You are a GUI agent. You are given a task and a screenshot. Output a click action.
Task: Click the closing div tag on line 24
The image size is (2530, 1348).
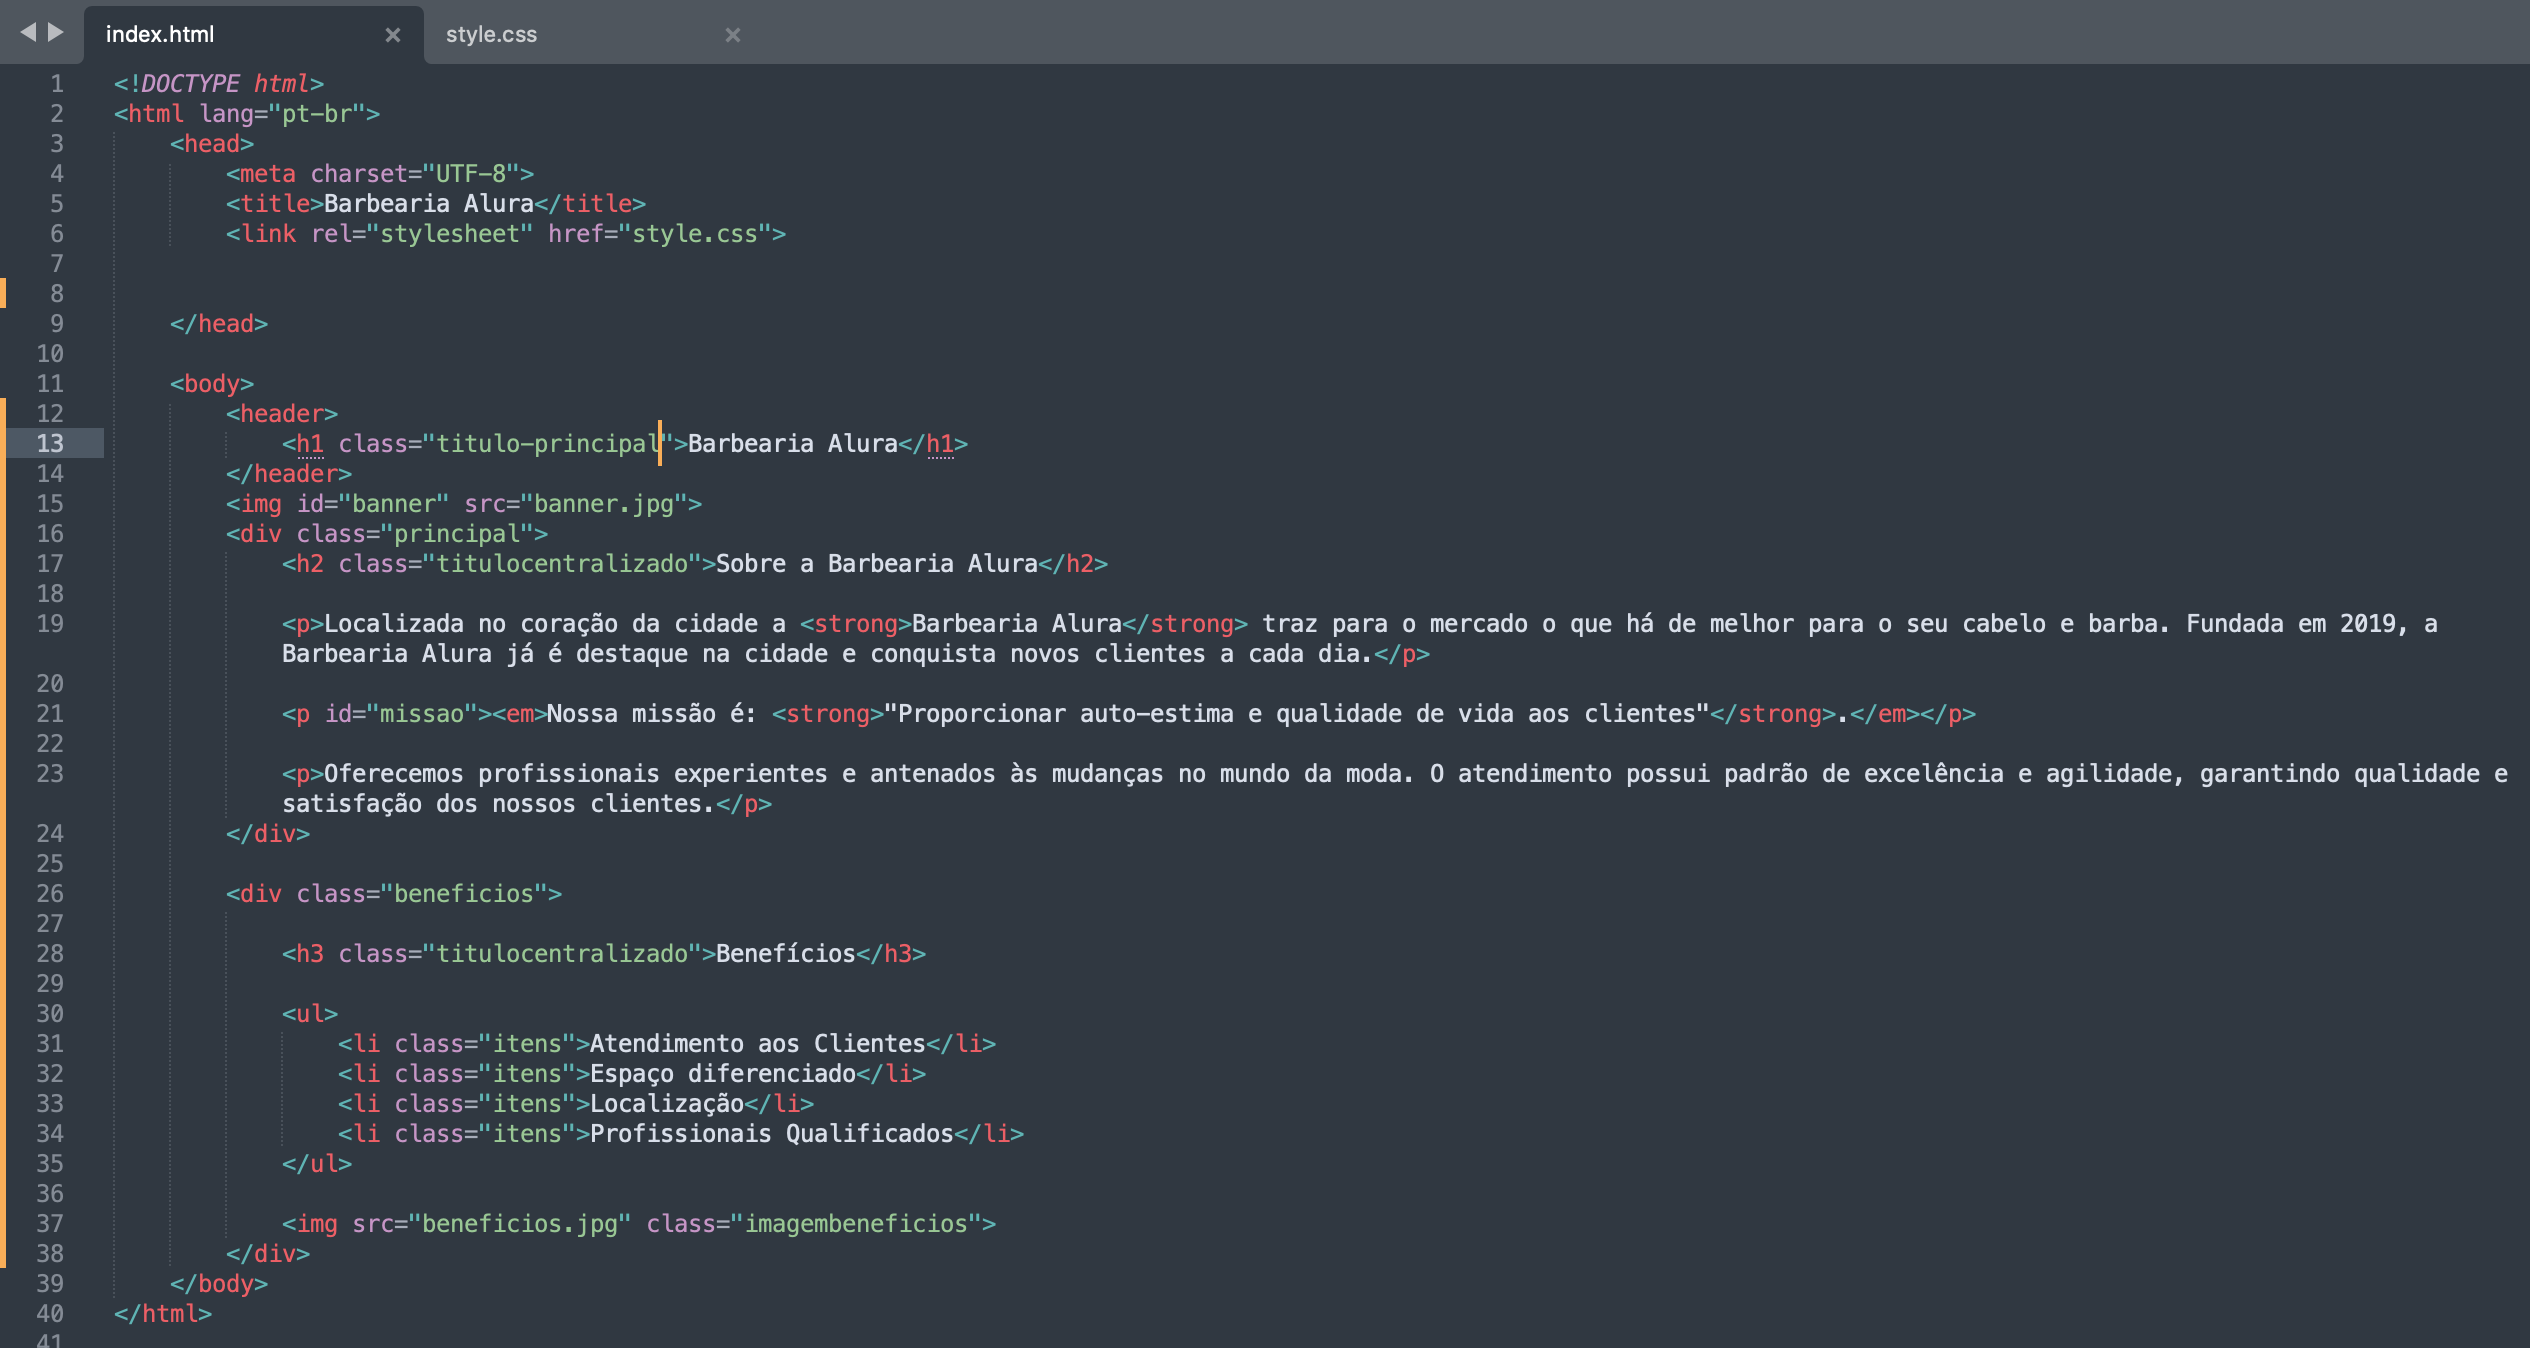coord(268,833)
